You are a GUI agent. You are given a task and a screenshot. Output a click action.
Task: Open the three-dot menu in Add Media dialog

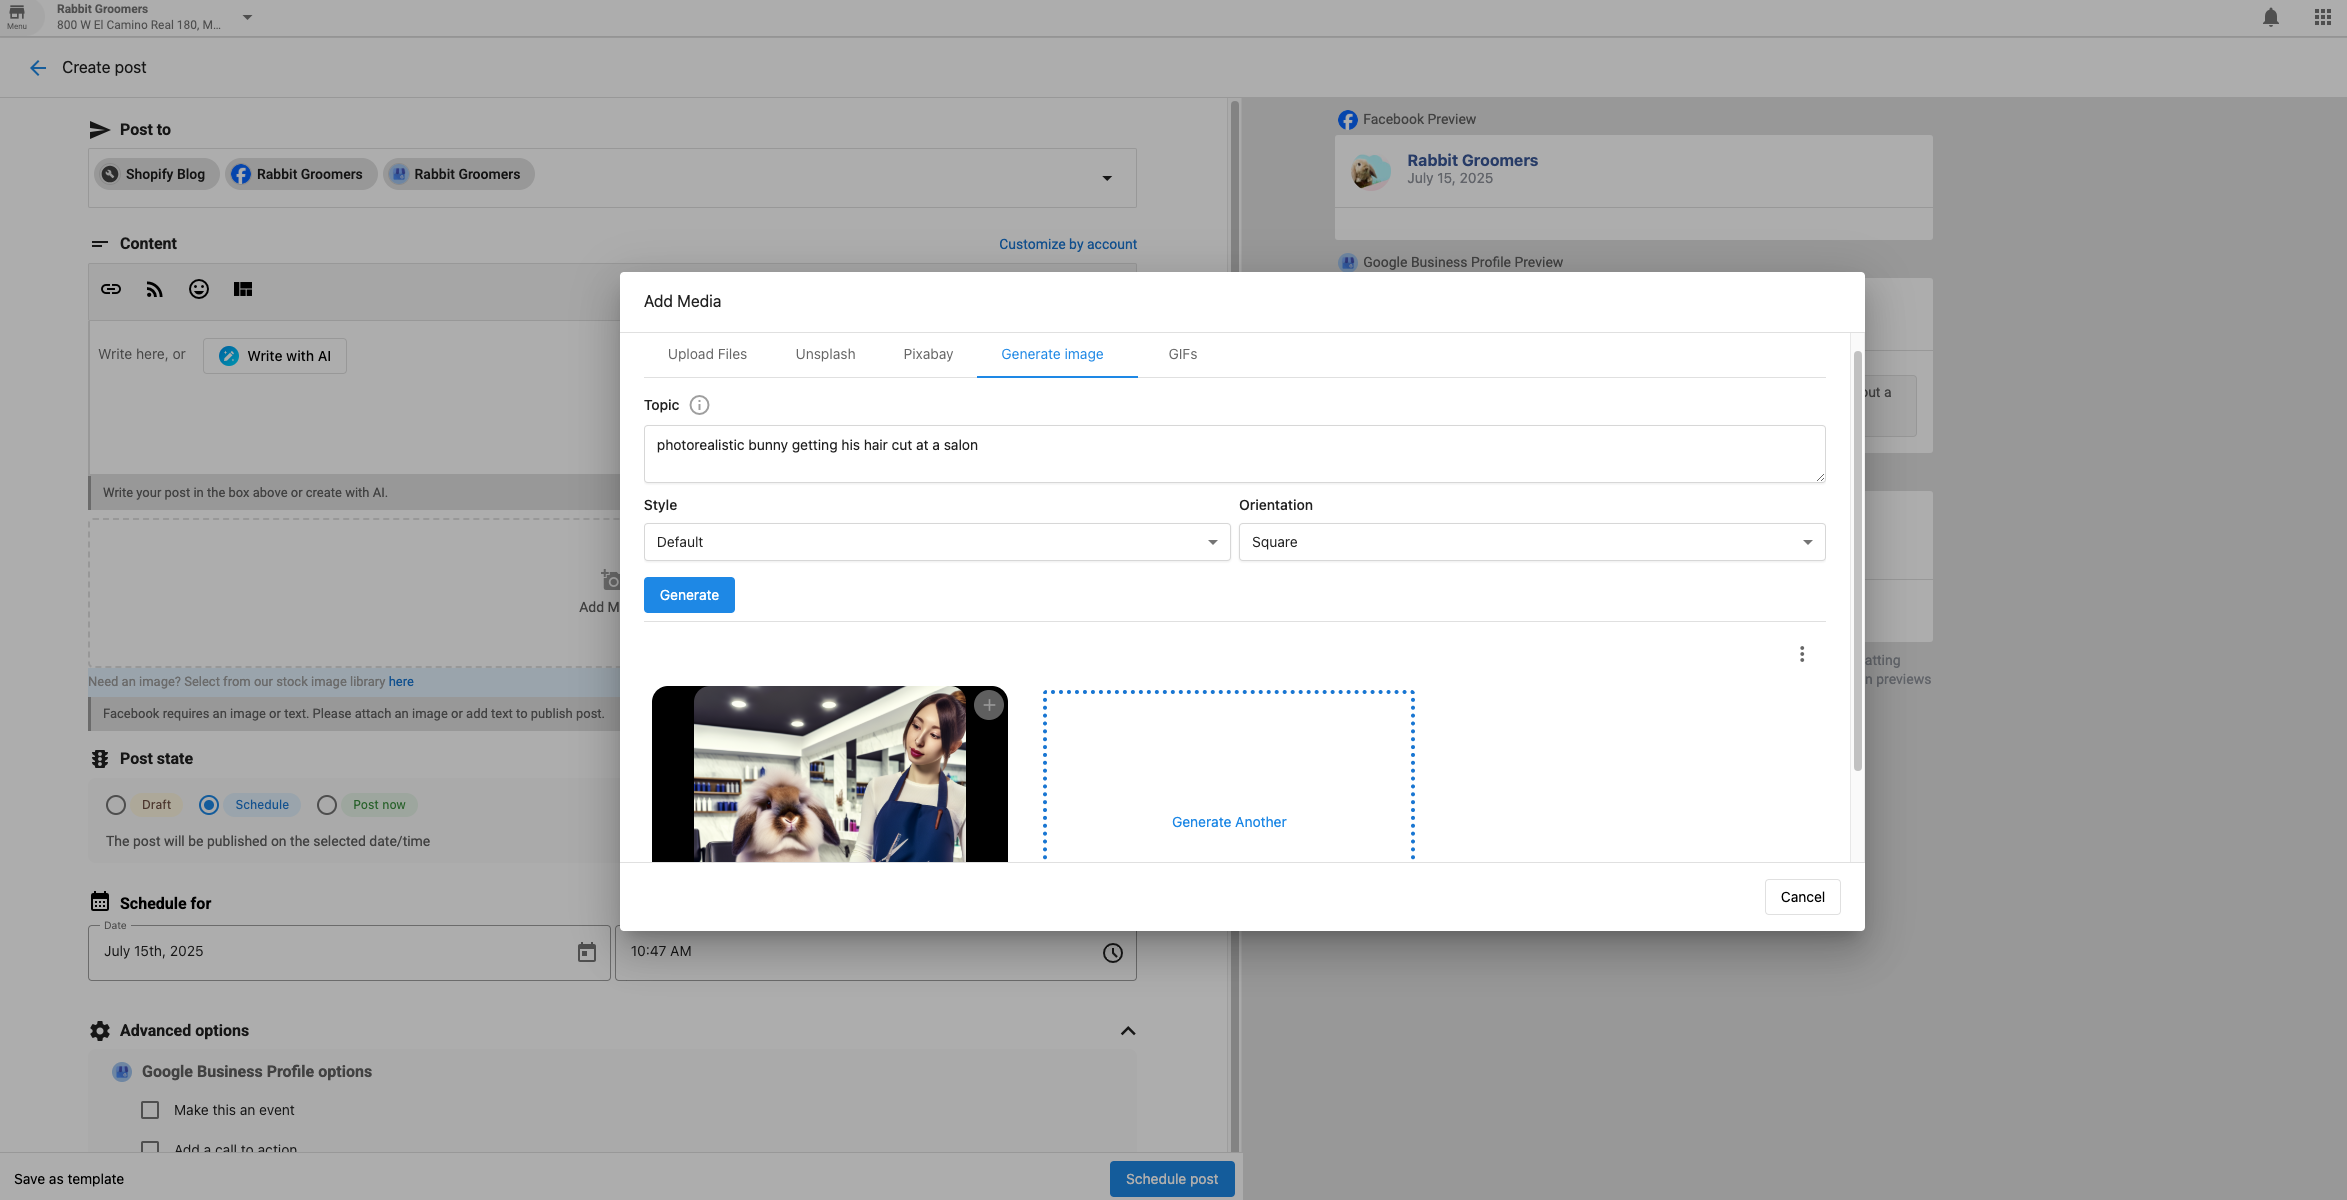[1802, 654]
